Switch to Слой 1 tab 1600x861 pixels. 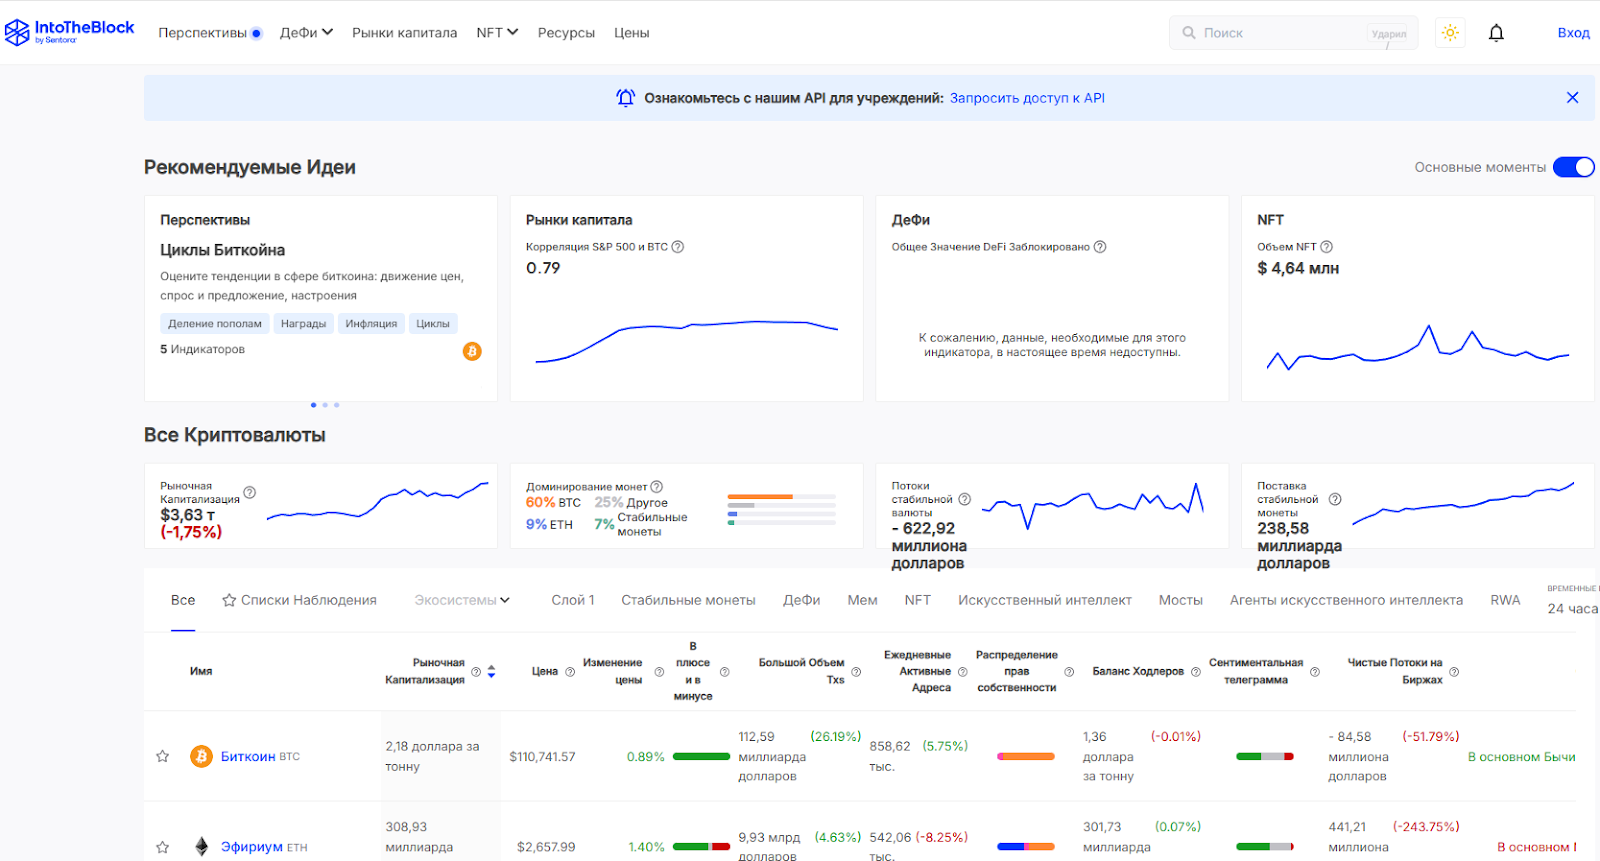click(573, 600)
